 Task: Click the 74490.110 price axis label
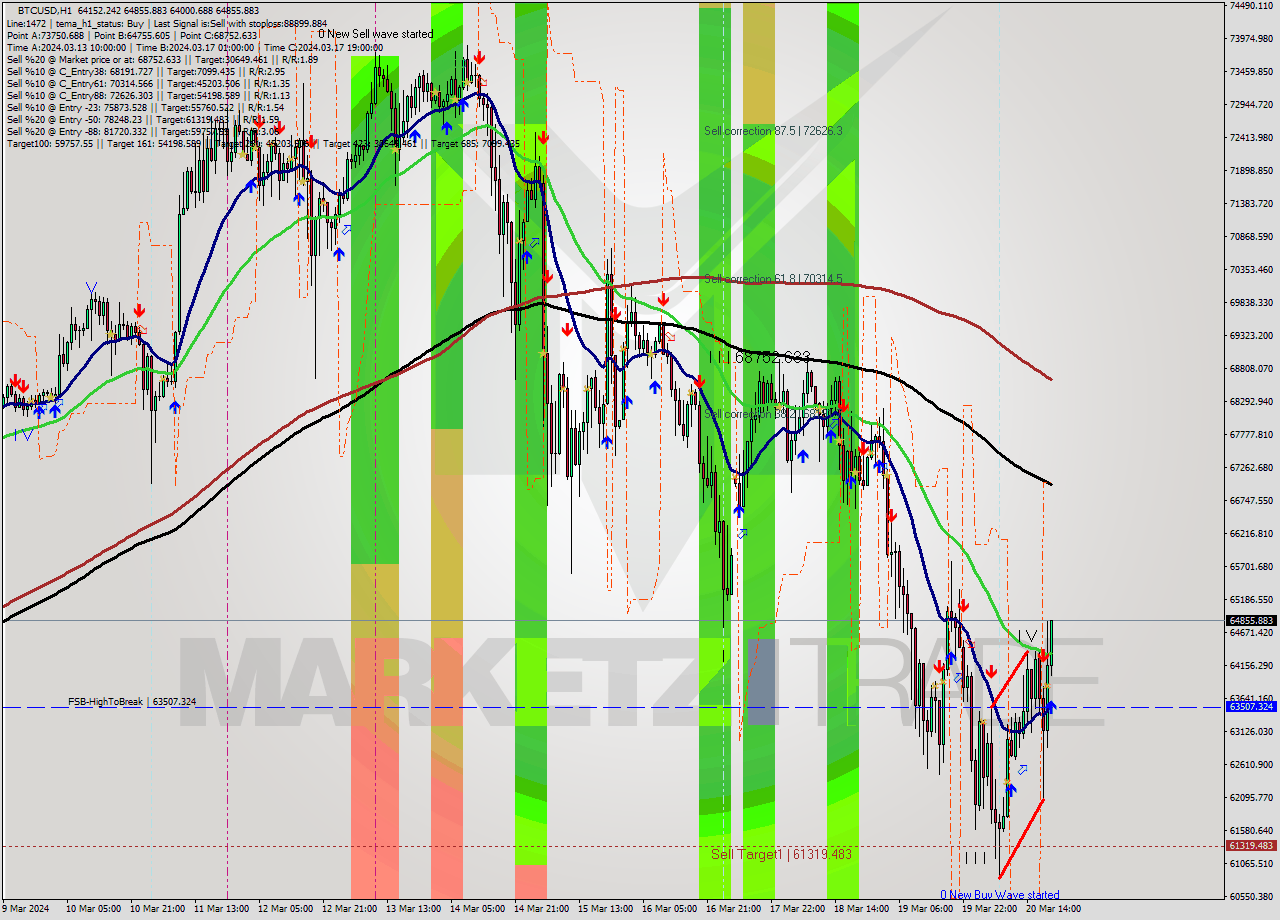(x=1250, y=6)
